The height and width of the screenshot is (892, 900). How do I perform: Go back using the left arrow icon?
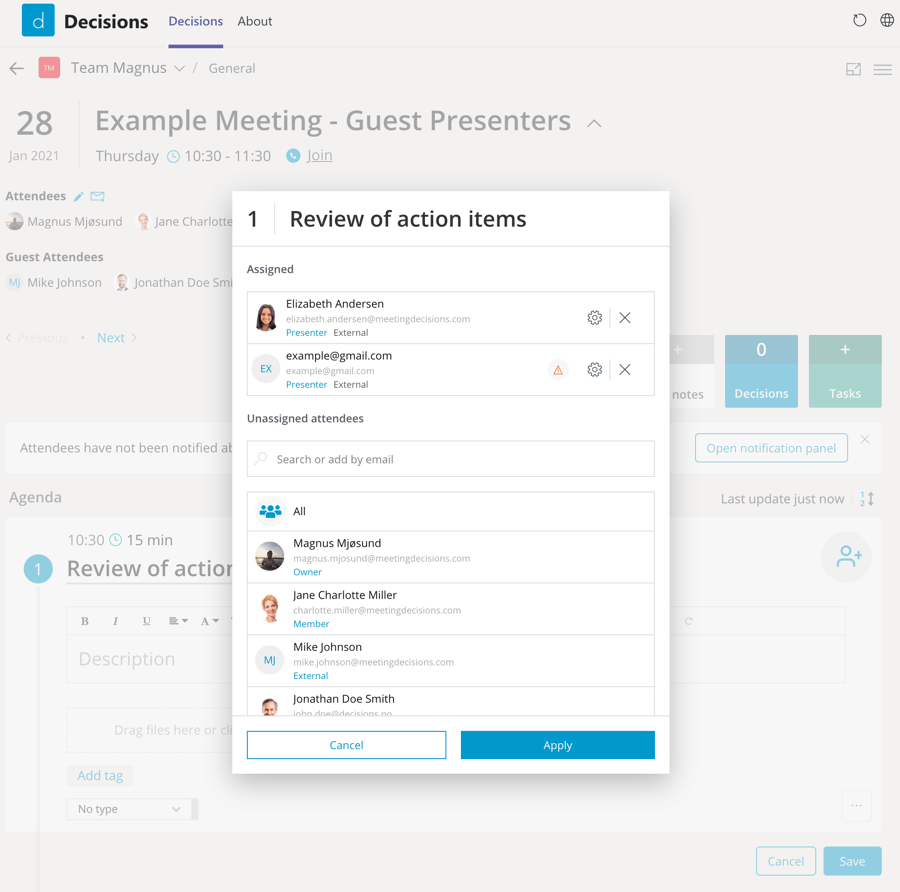(16, 68)
